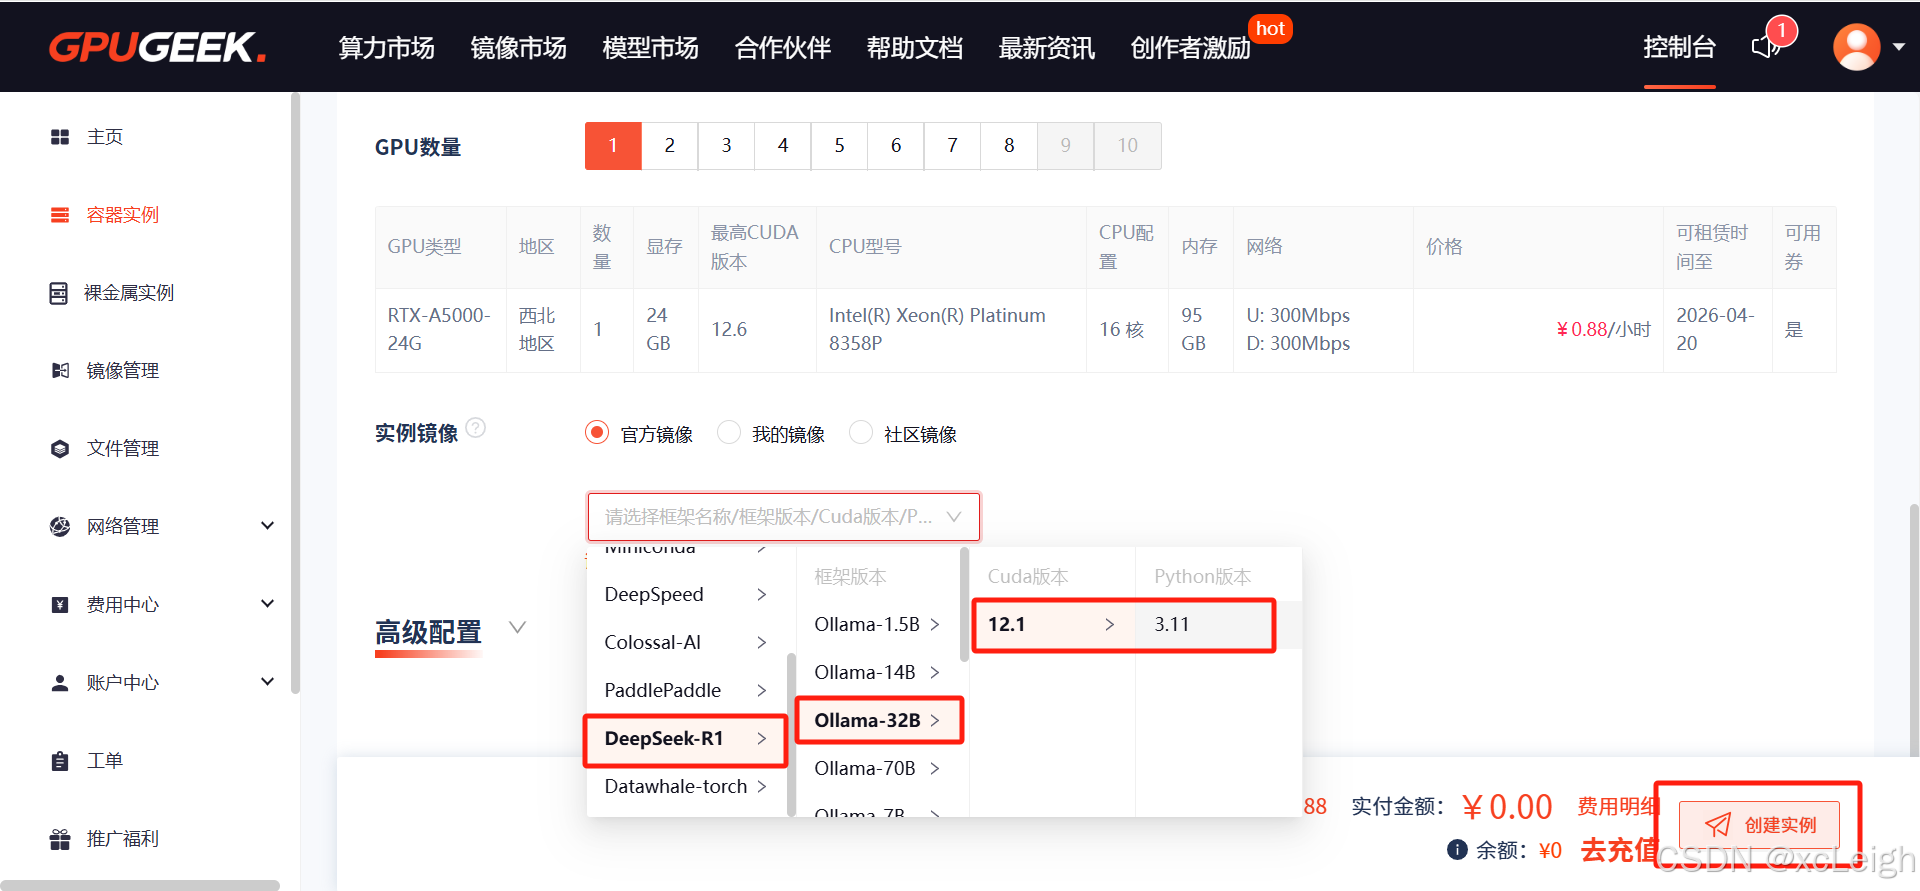This screenshot has width=1920, height=891.
Task: Click the 账户中心 person icon
Action: (x=60, y=683)
